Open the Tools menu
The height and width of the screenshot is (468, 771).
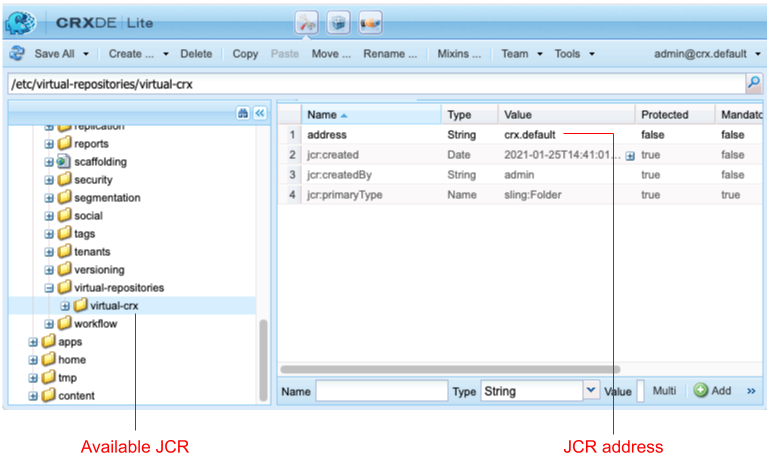click(567, 54)
